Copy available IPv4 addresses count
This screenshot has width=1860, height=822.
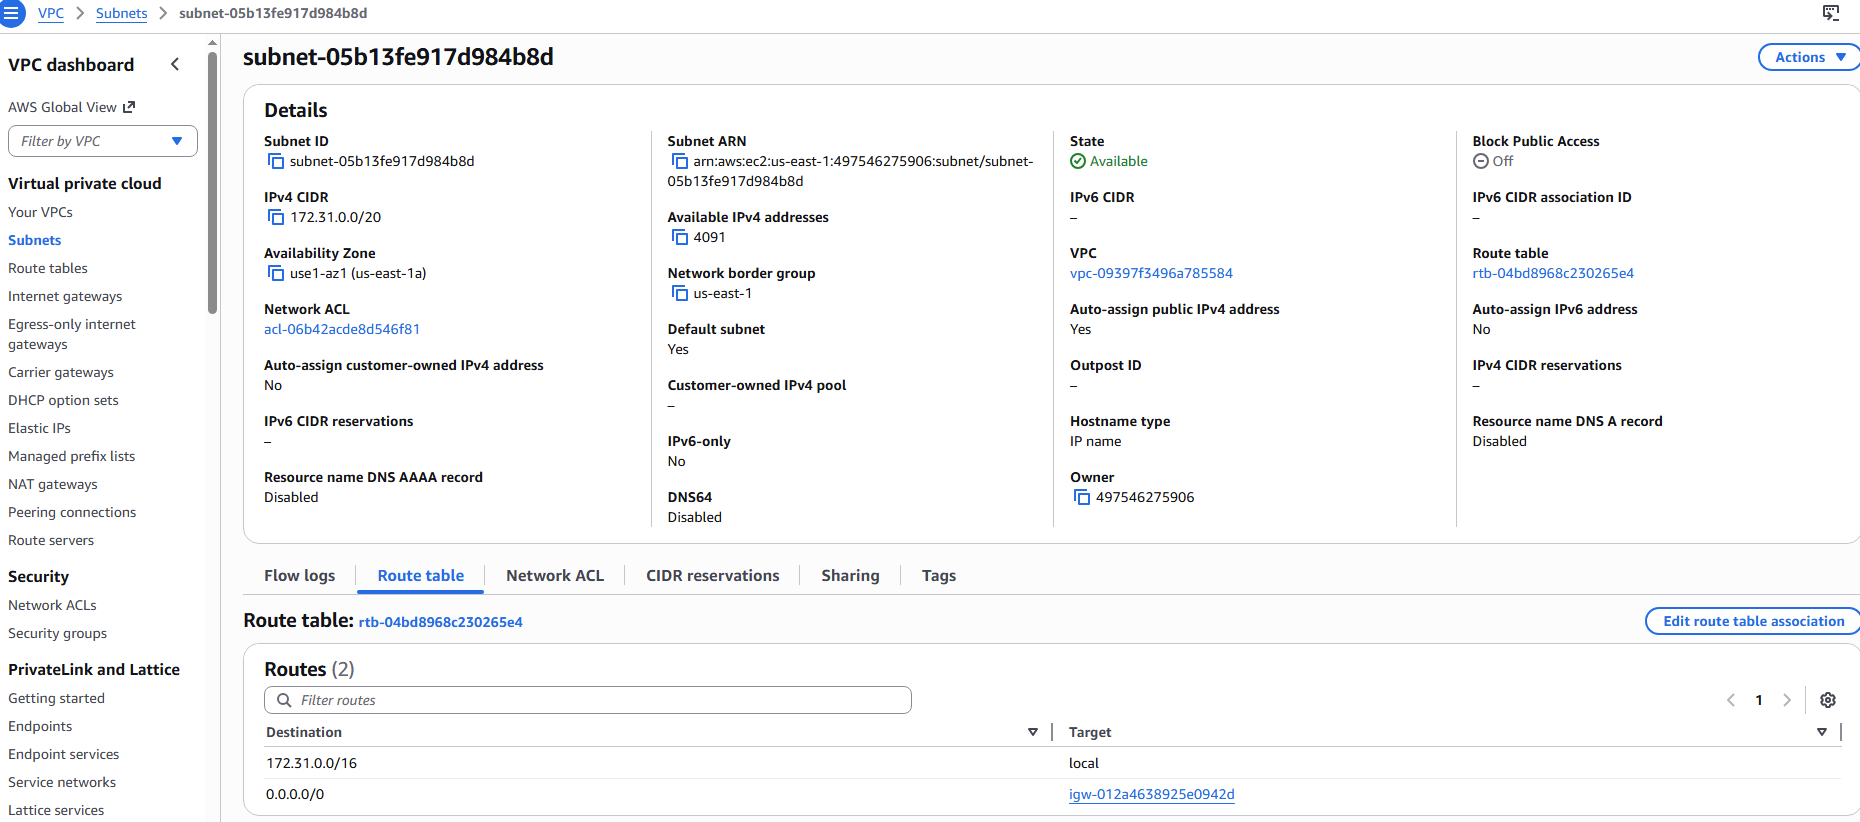pos(680,238)
